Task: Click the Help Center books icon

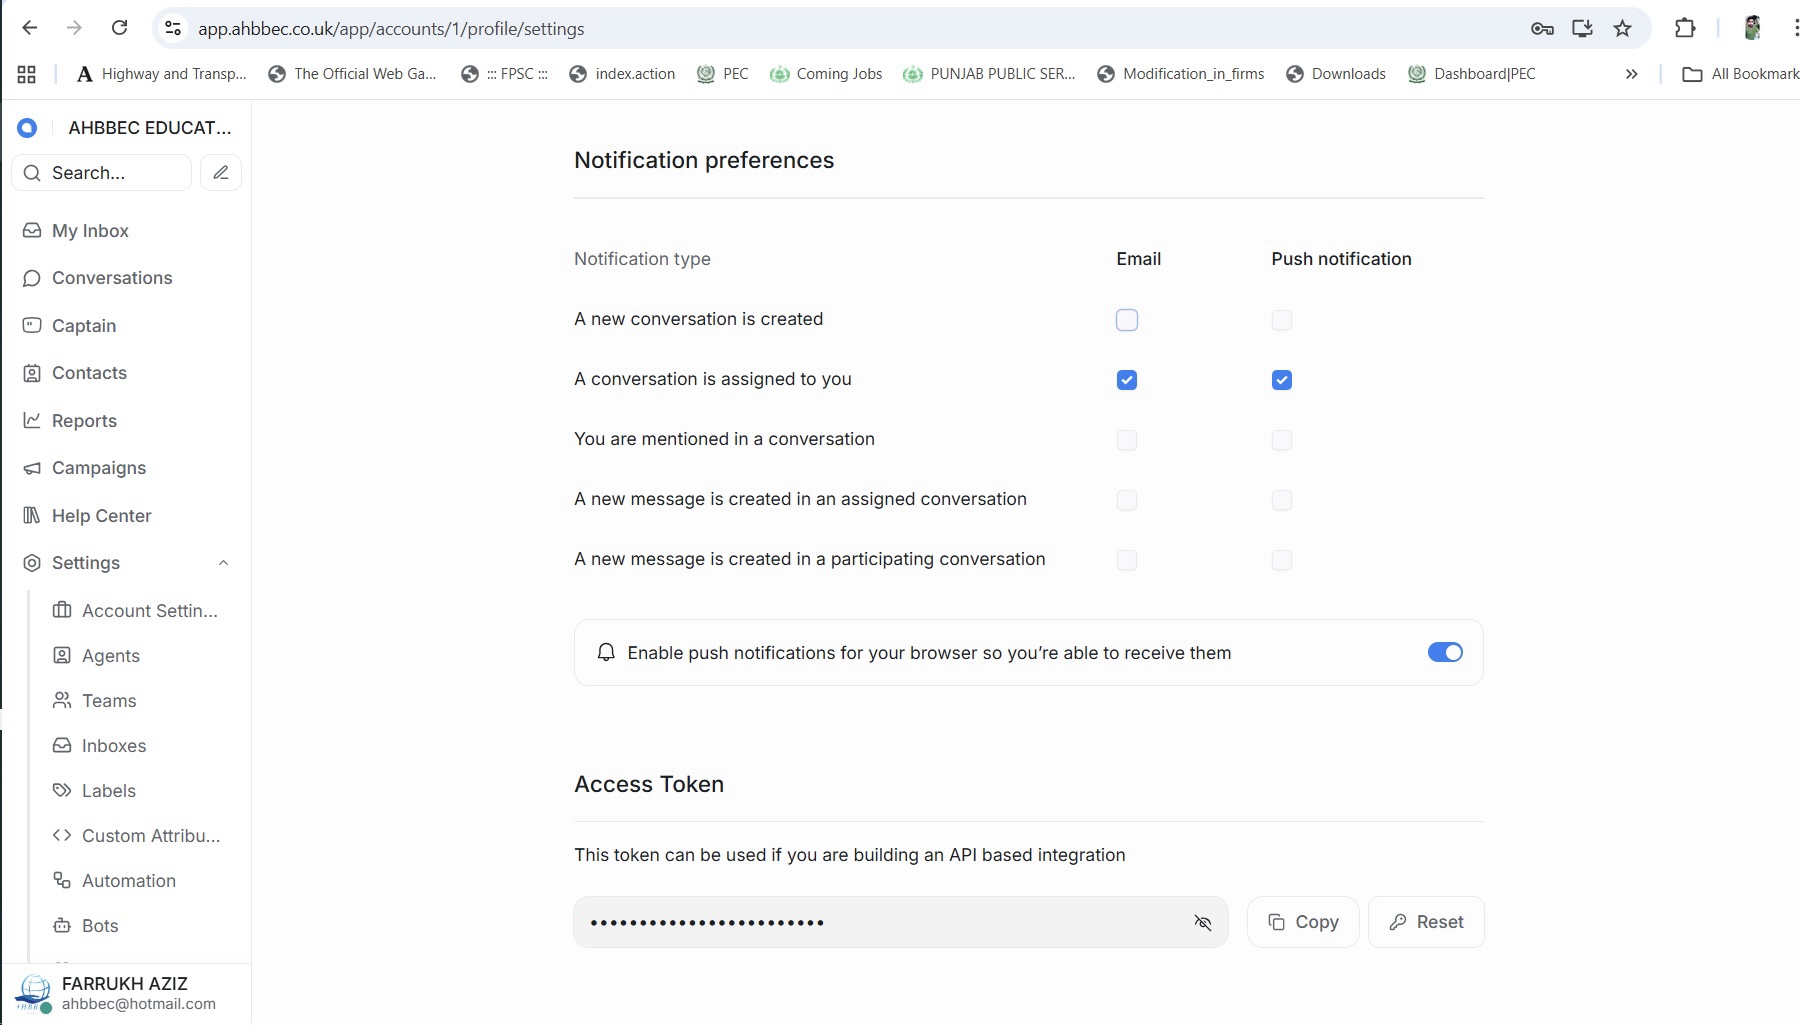Action: [x=32, y=516]
